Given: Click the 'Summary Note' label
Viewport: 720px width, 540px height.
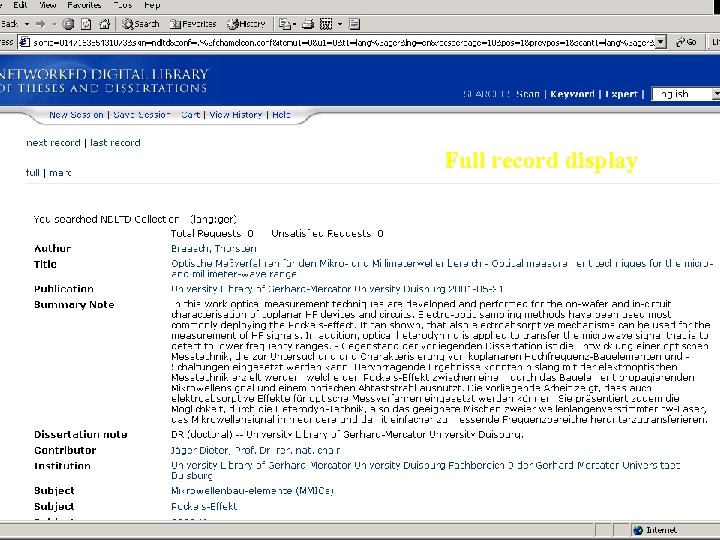Looking at the screenshot, I should [74, 304].
